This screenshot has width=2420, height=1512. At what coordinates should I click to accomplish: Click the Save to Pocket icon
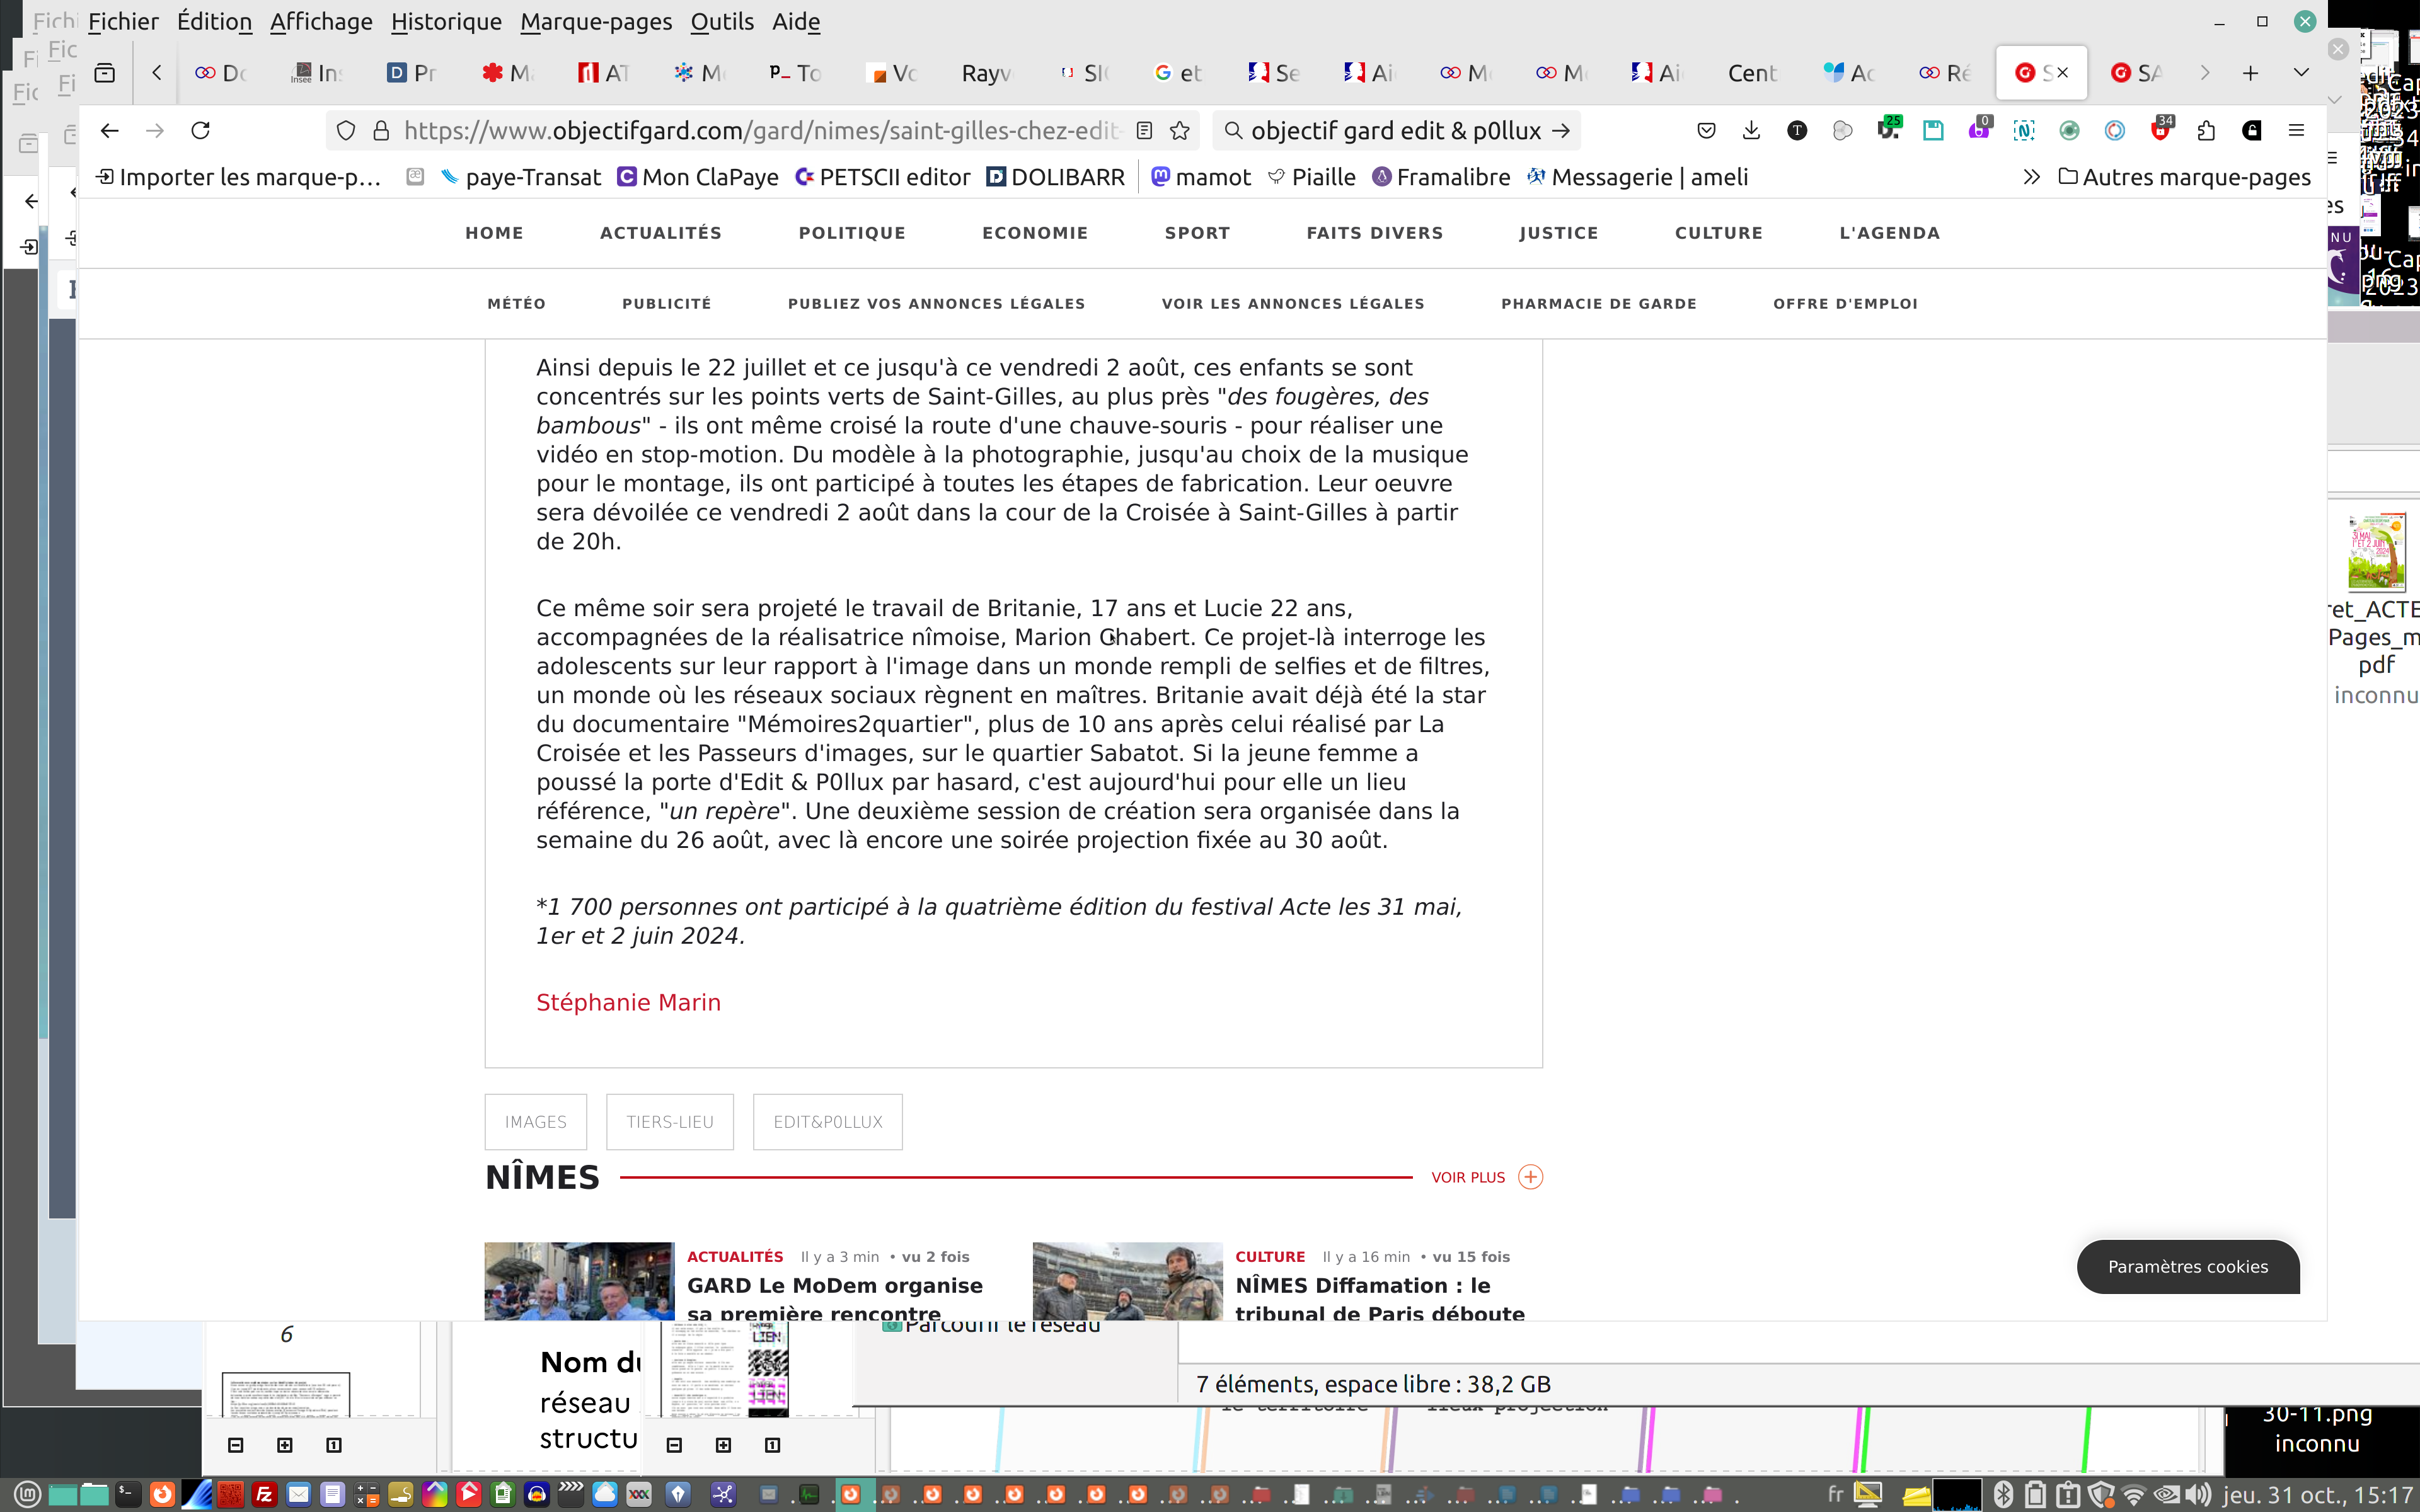coord(1706,131)
